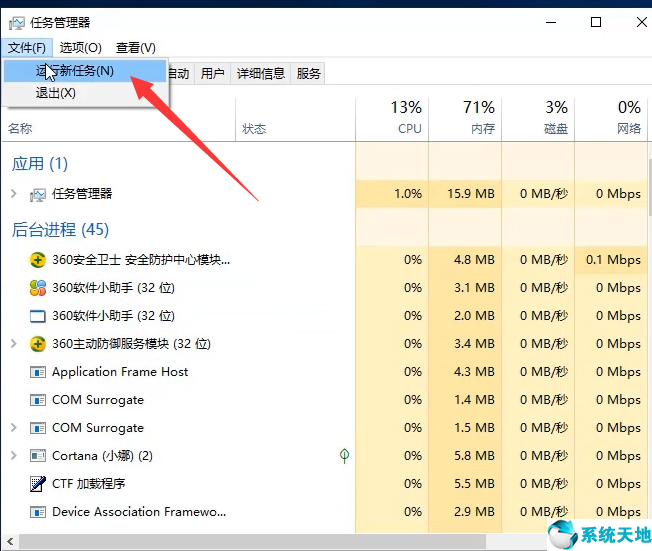Maximize the Task Manager window
652x551 pixels.
(x=596, y=22)
